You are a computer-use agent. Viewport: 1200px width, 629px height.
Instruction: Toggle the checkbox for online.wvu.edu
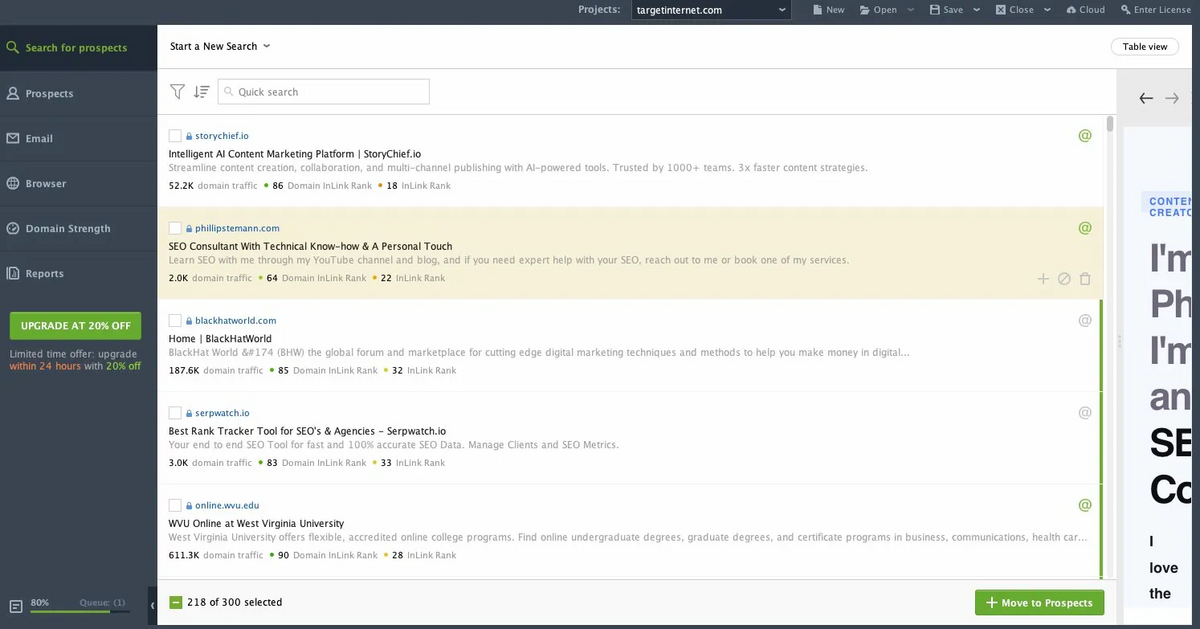[x=175, y=505]
